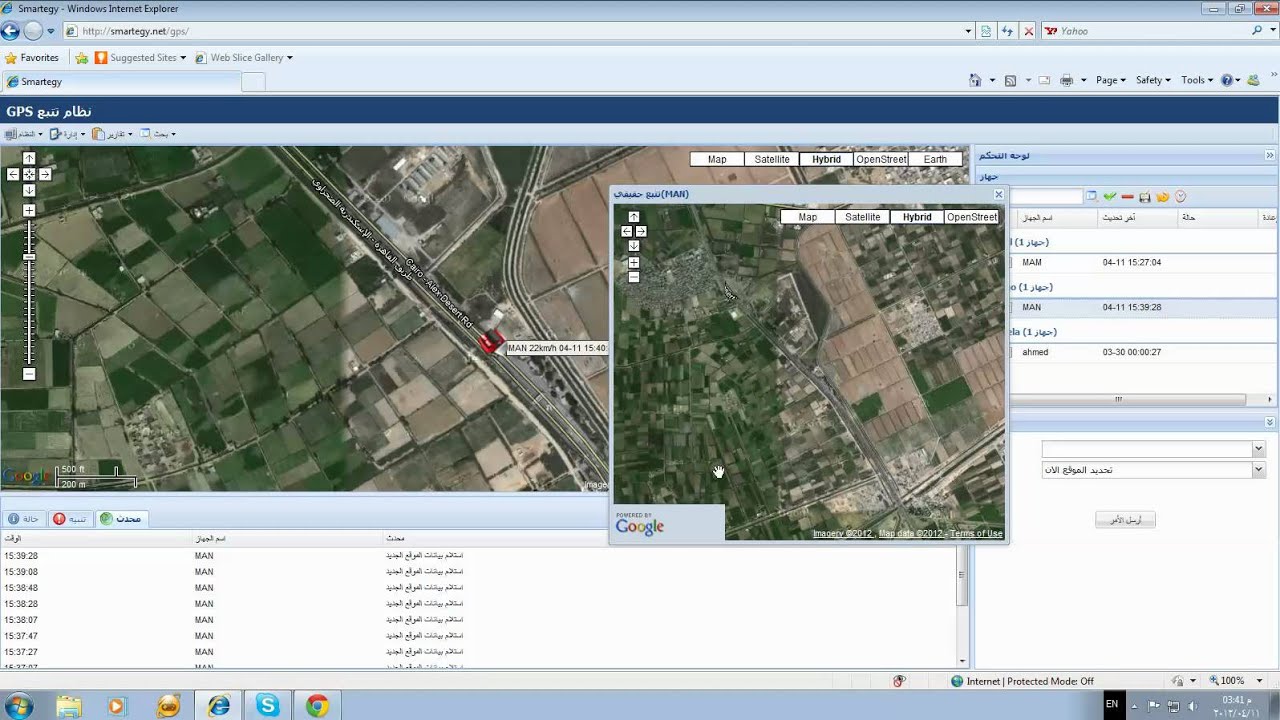Viewport: 1280px width, 720px height.
Task: Open تقارير reports dropdown menu
Action: click(x=113, y=133)
